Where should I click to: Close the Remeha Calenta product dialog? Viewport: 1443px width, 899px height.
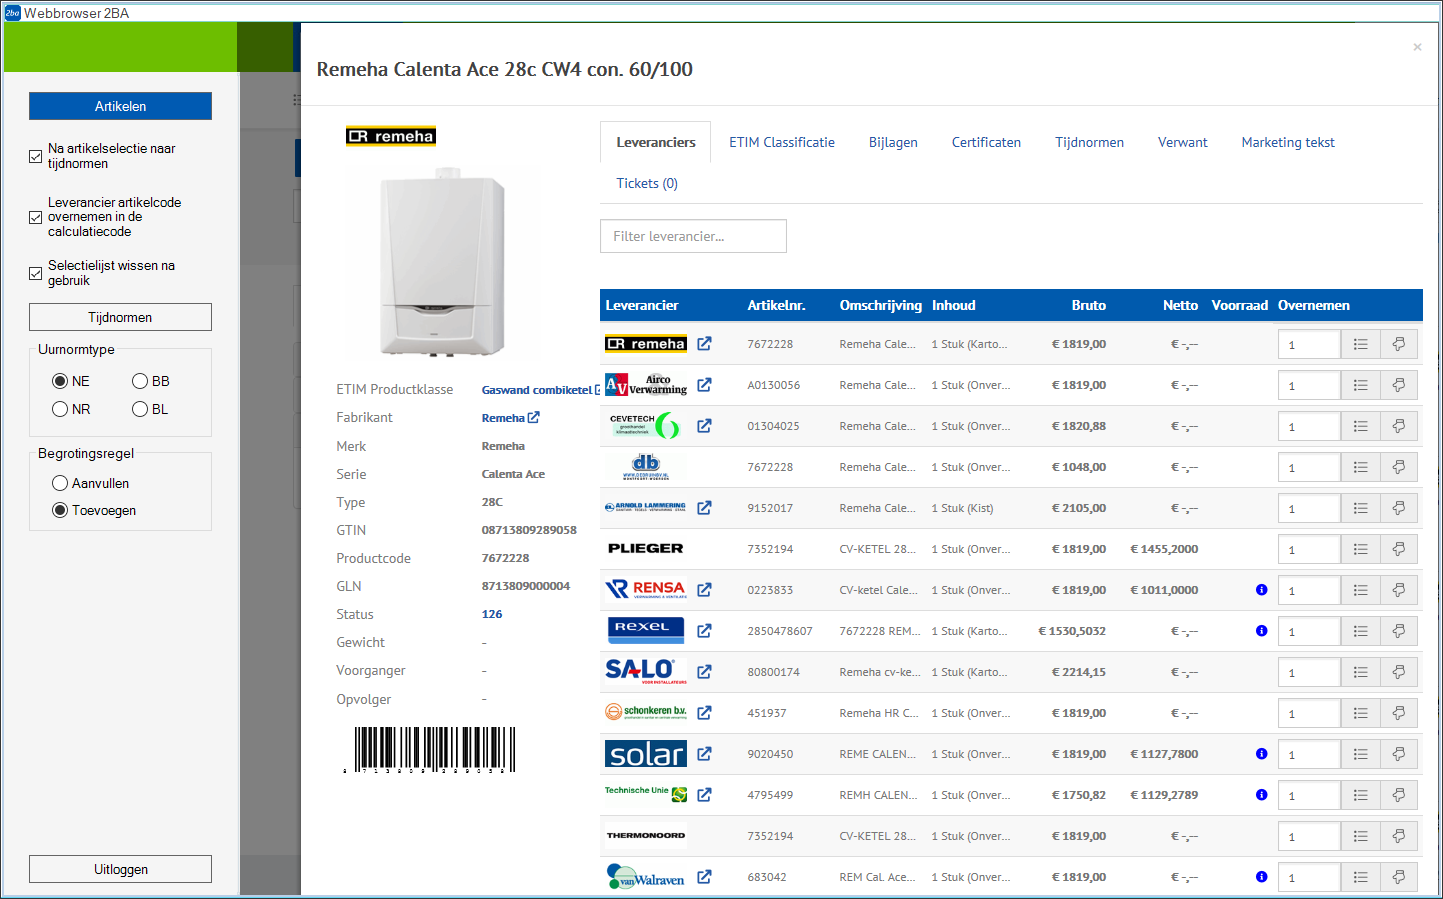(x=1416, y=47)
